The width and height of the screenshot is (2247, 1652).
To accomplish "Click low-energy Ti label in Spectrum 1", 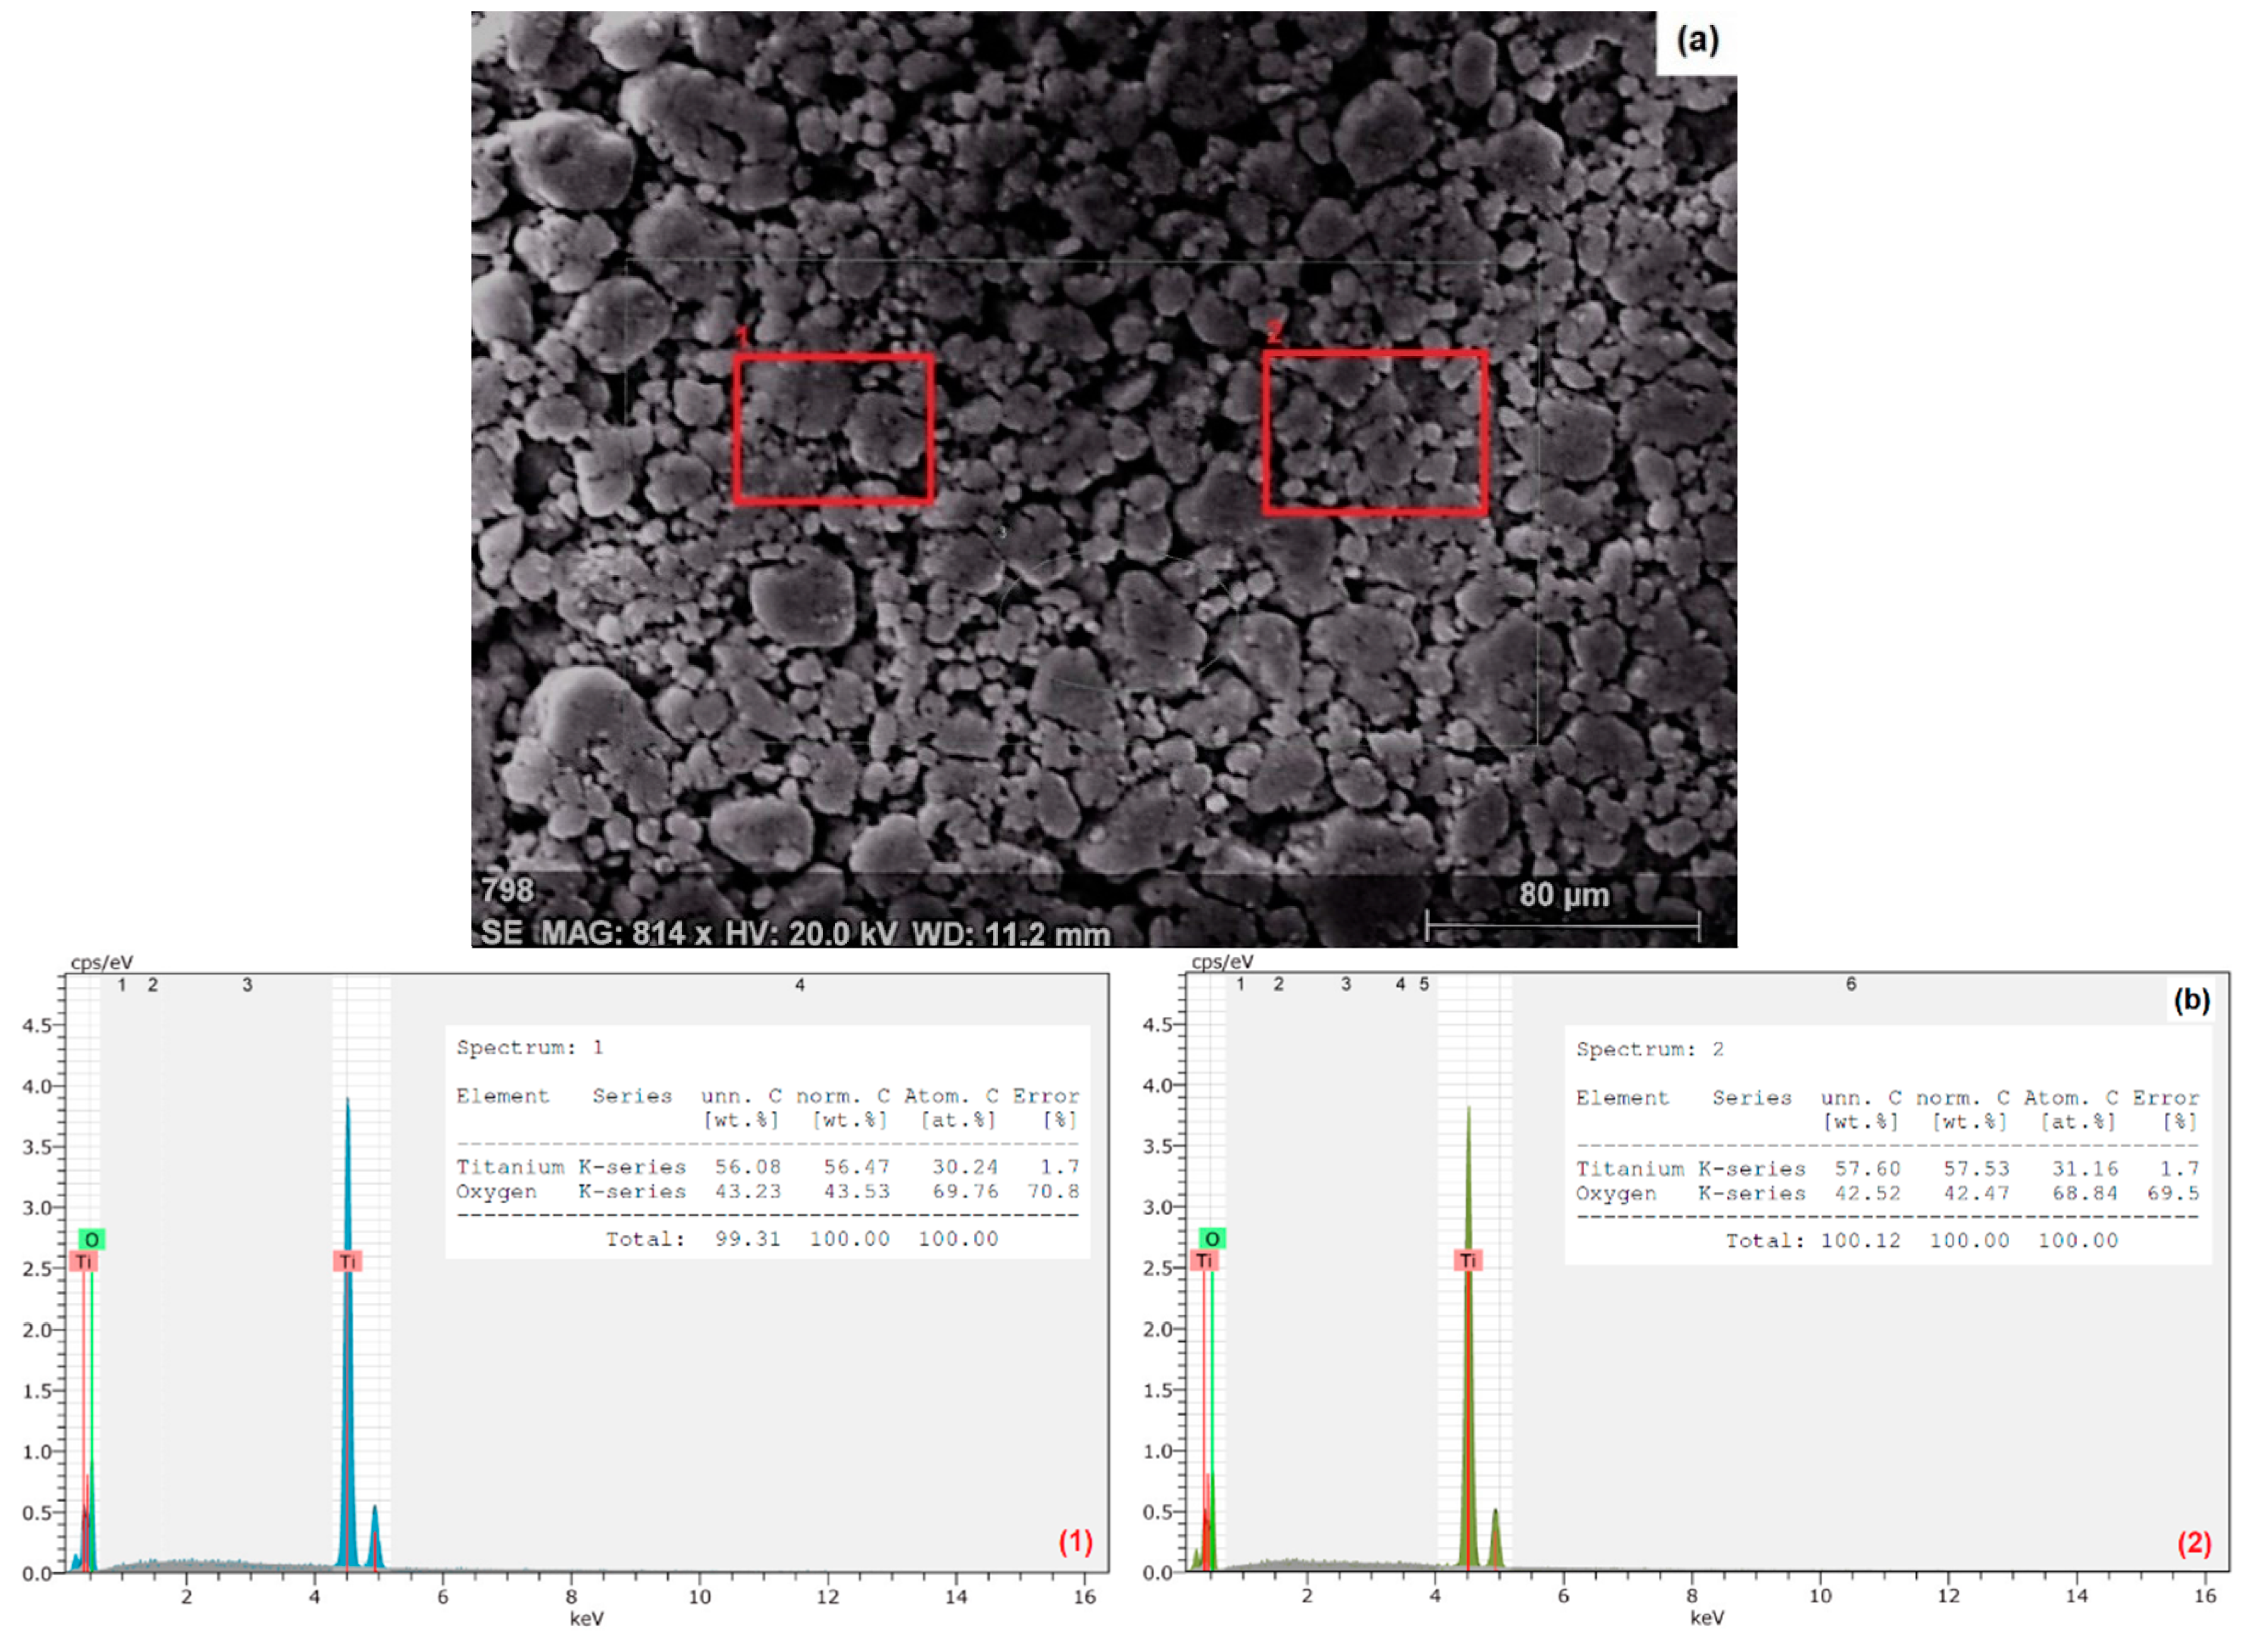I will 84,1262.
